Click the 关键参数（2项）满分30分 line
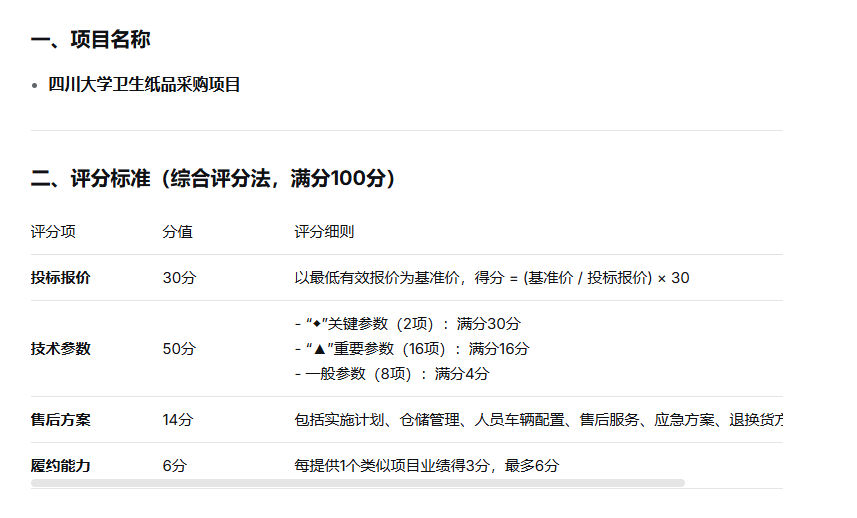Image resolution: width=857 pixels, height=518 pixels. click(x=407, y=324)
